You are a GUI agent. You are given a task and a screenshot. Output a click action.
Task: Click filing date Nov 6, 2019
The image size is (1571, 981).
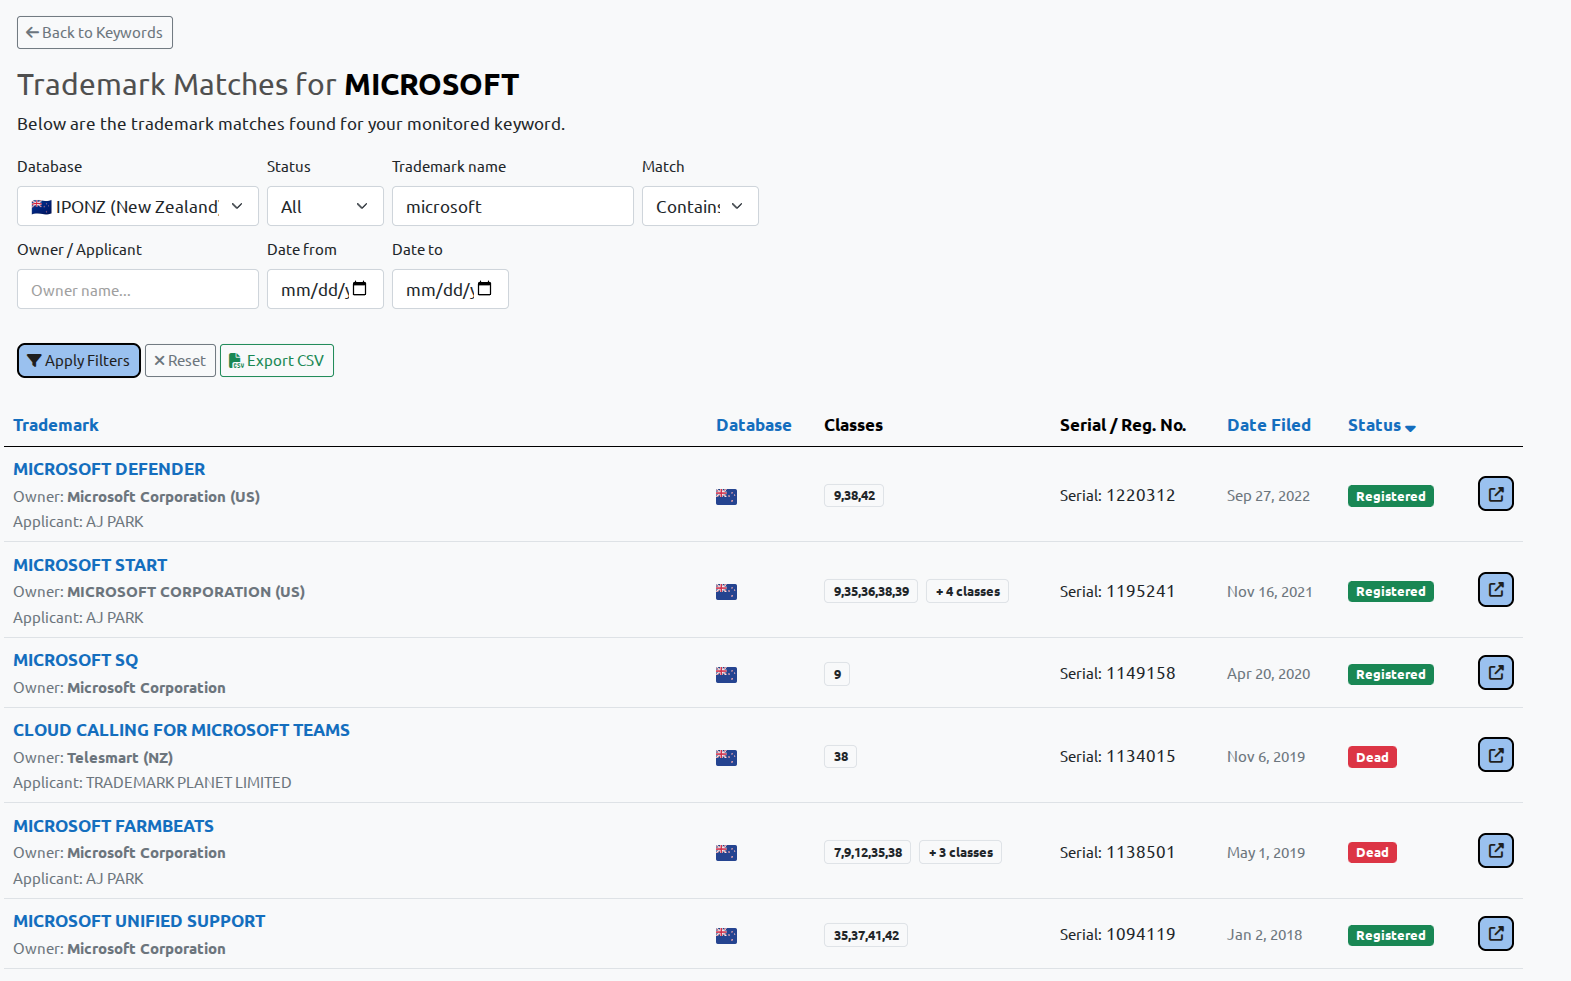click(1266, 757)
